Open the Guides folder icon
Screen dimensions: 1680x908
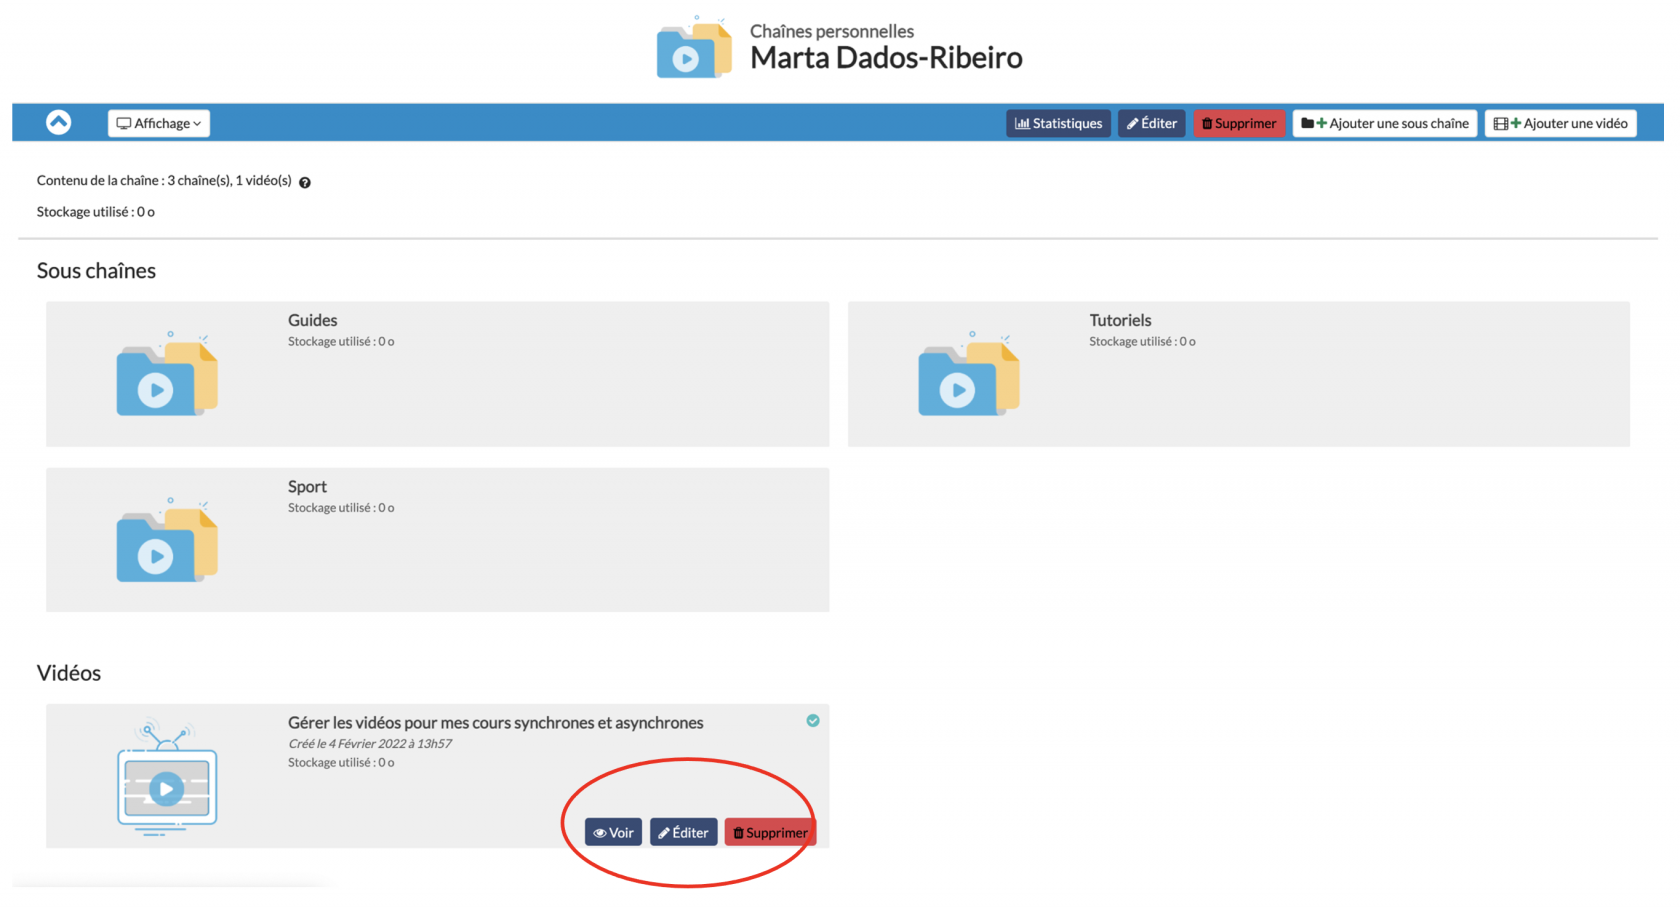point(167,375)
